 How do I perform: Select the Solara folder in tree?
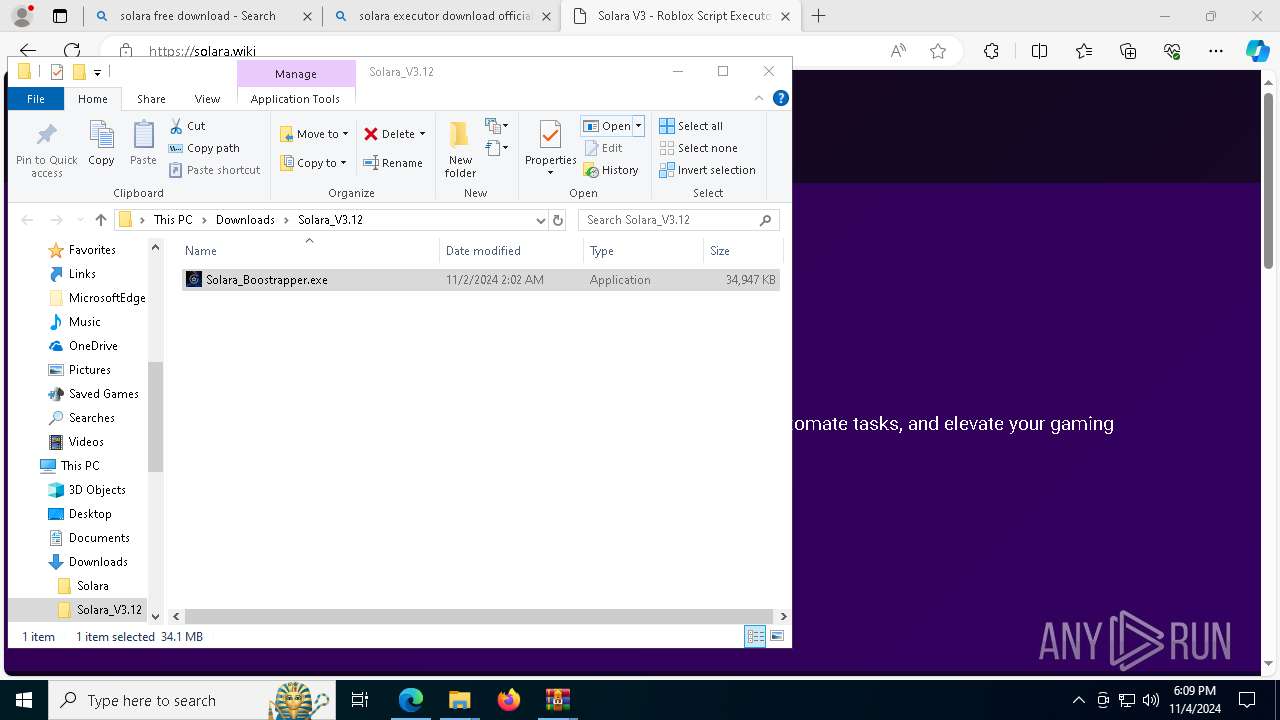coord(92,586)
